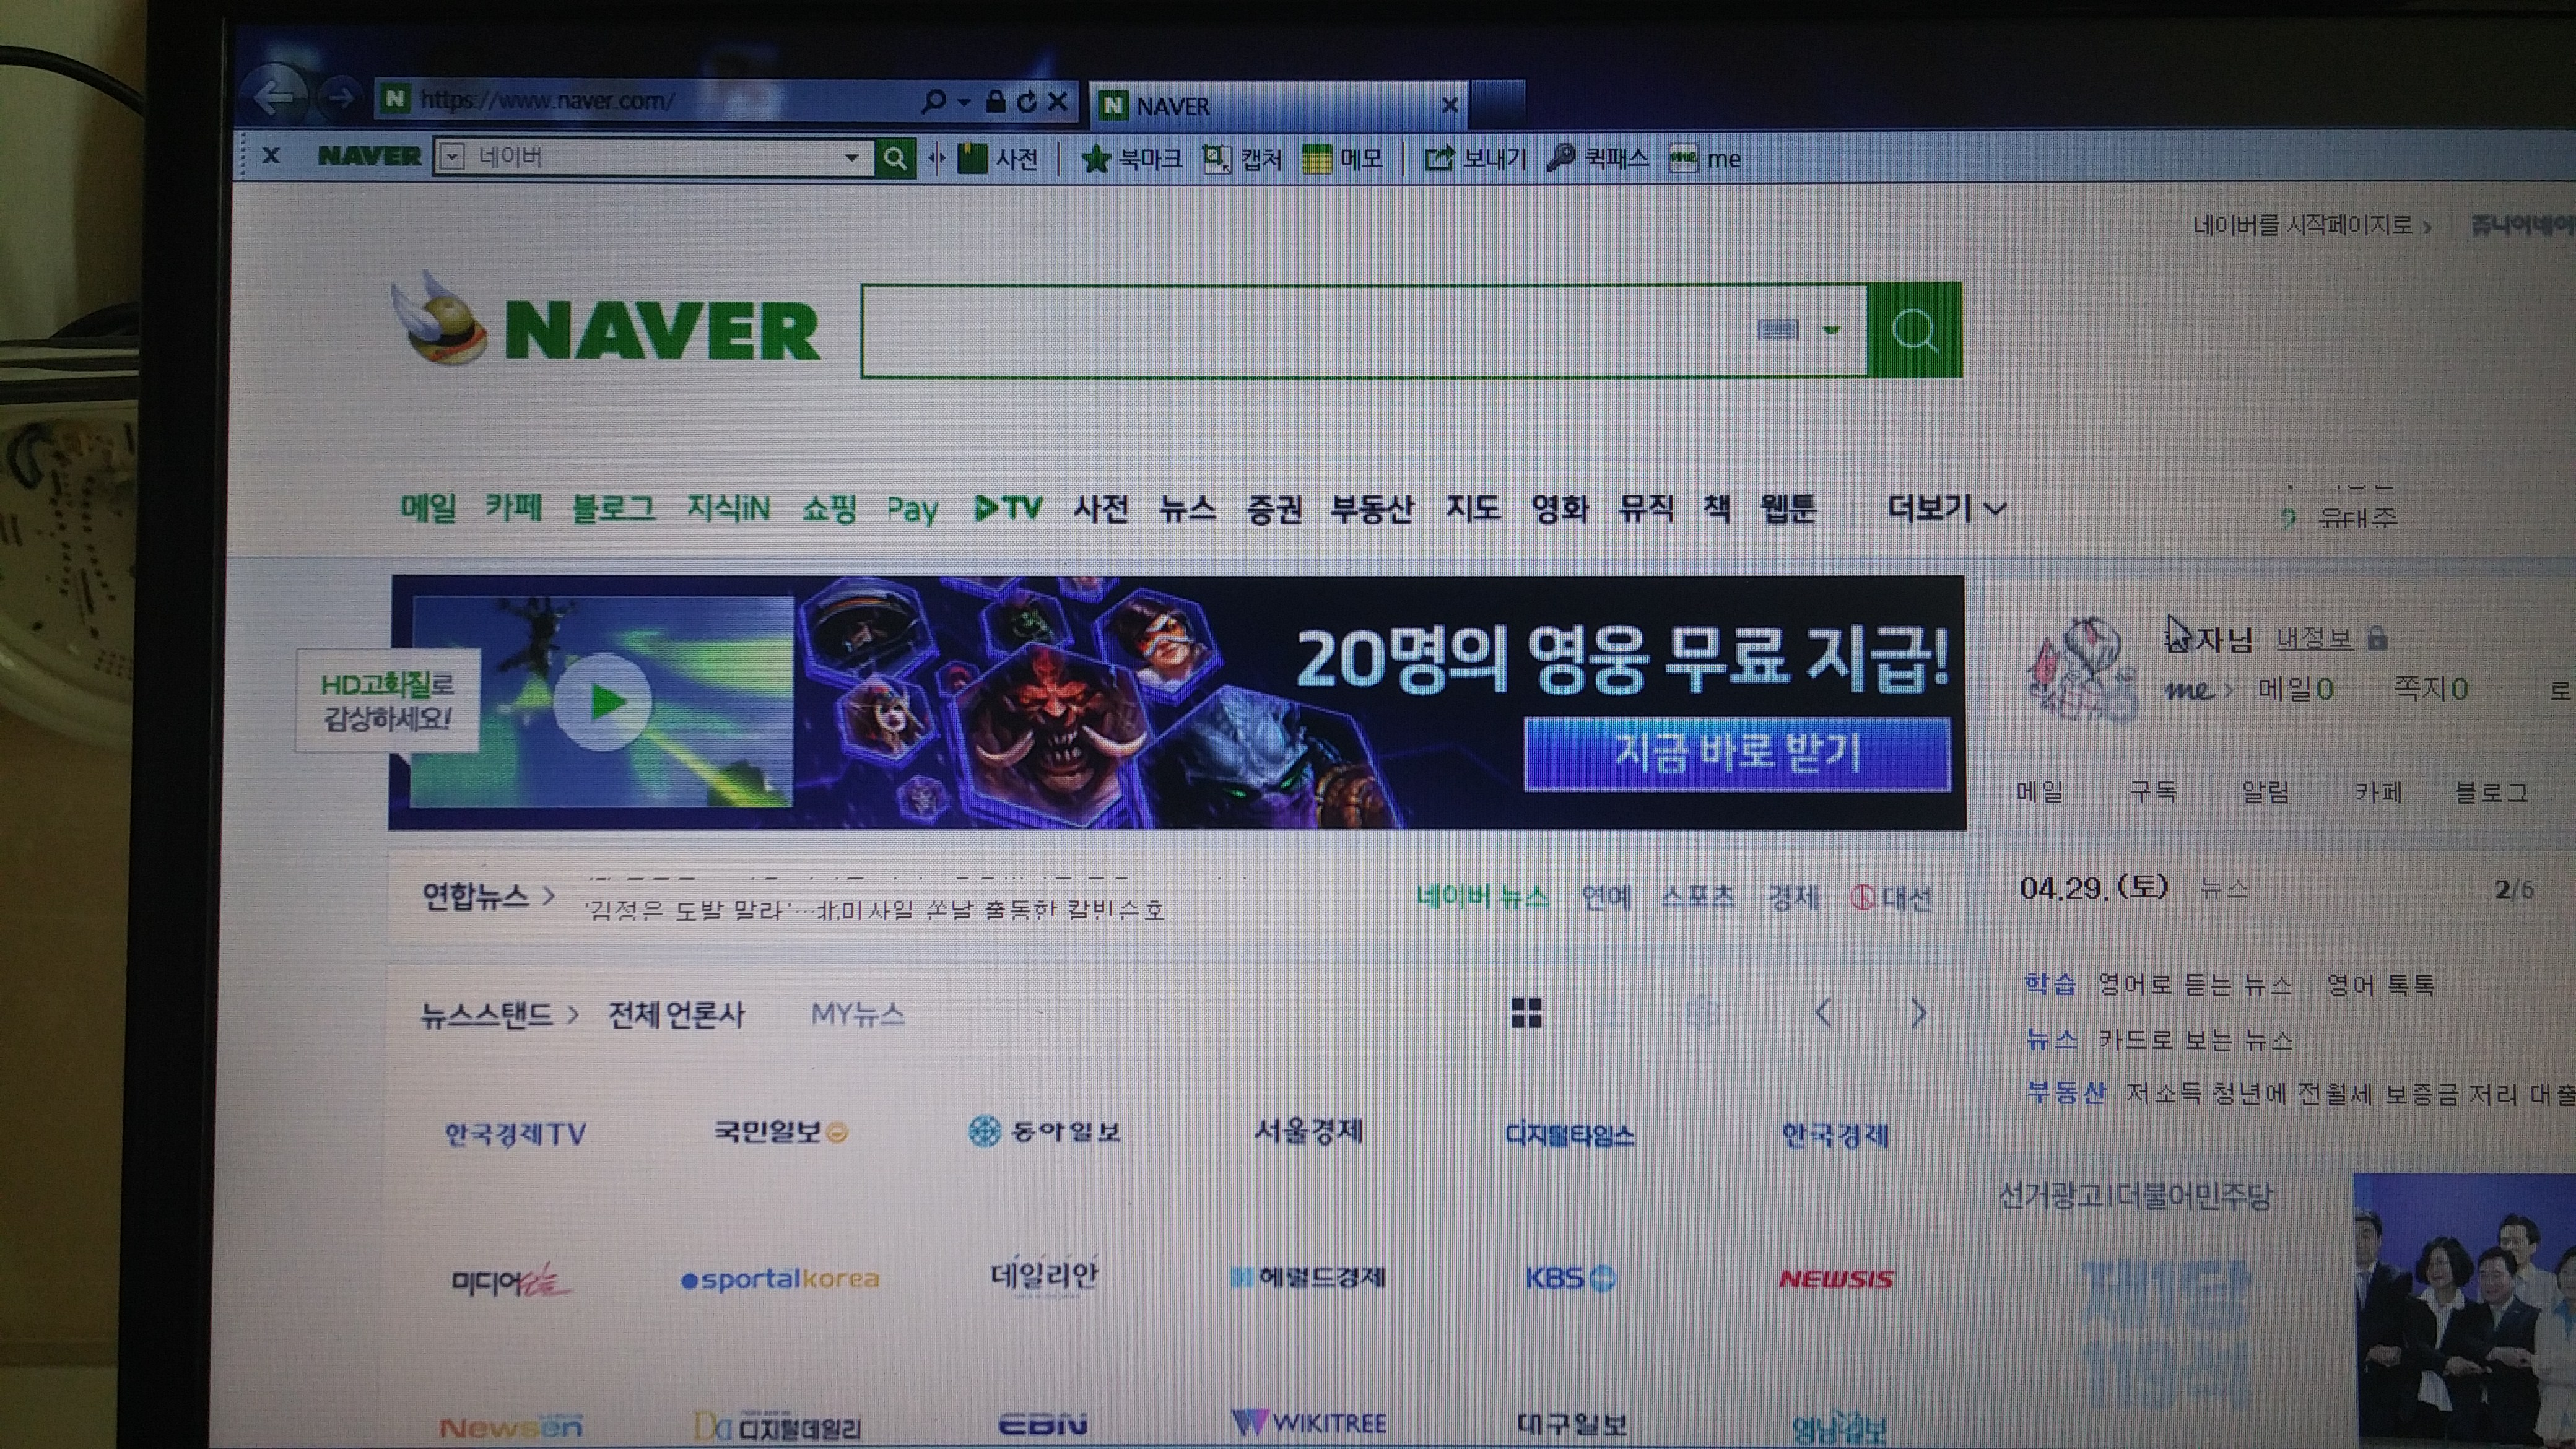Expand the 더보기 services menu
This screenshot has width=2576, height=1449.
[1946, 508]
